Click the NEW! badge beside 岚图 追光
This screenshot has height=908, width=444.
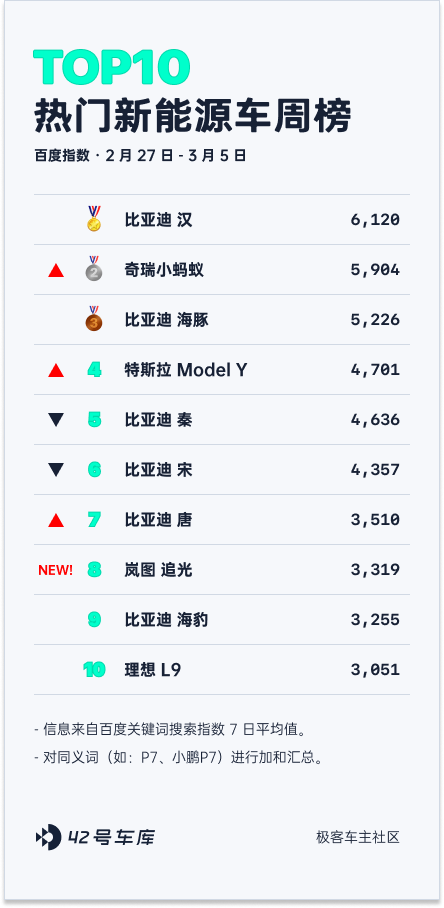coord(56,570)
